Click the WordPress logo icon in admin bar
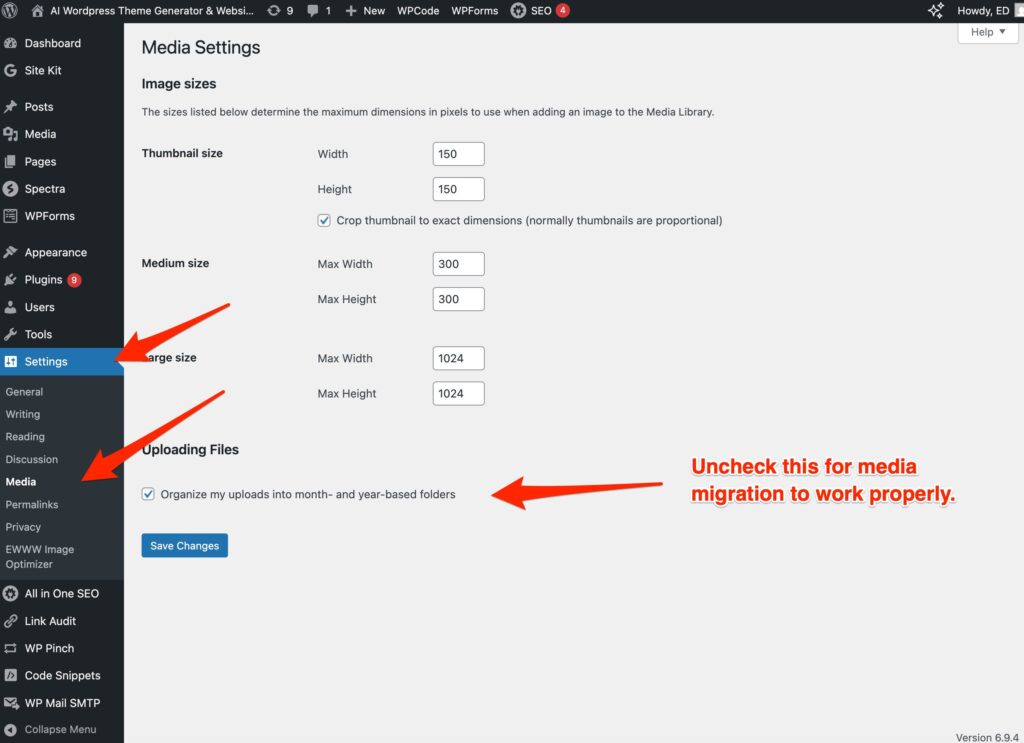Viewport: 1024px width, 743px height. 11,11
